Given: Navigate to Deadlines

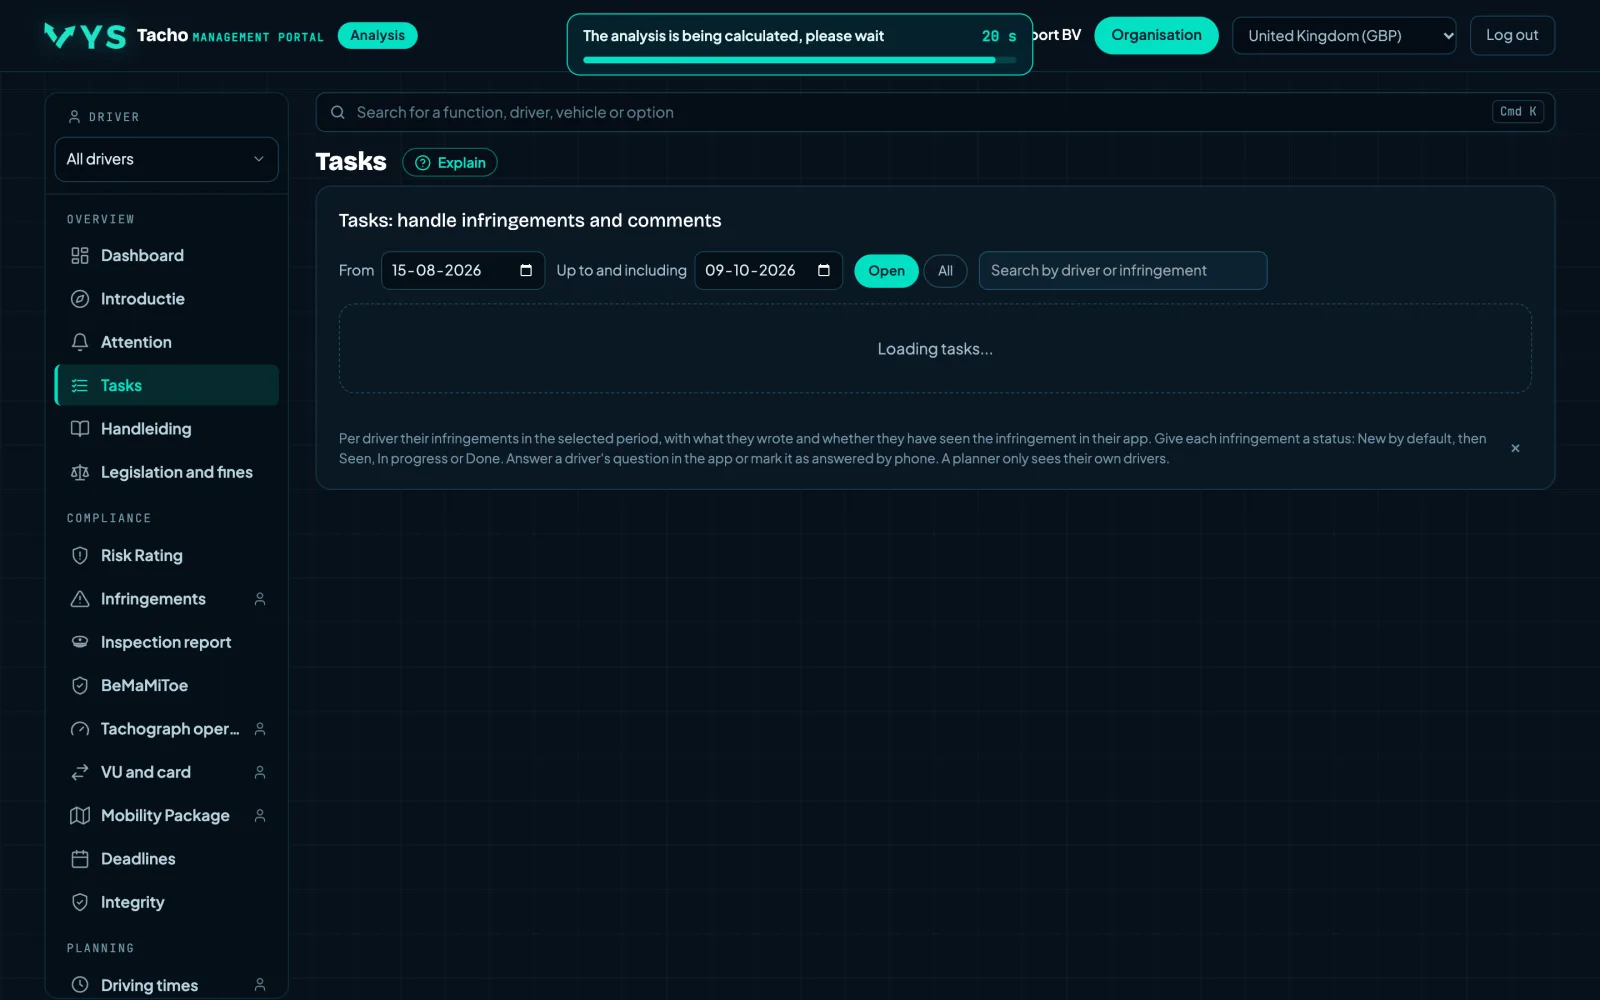Looking at the screenshot, I should tap(166, 859).
